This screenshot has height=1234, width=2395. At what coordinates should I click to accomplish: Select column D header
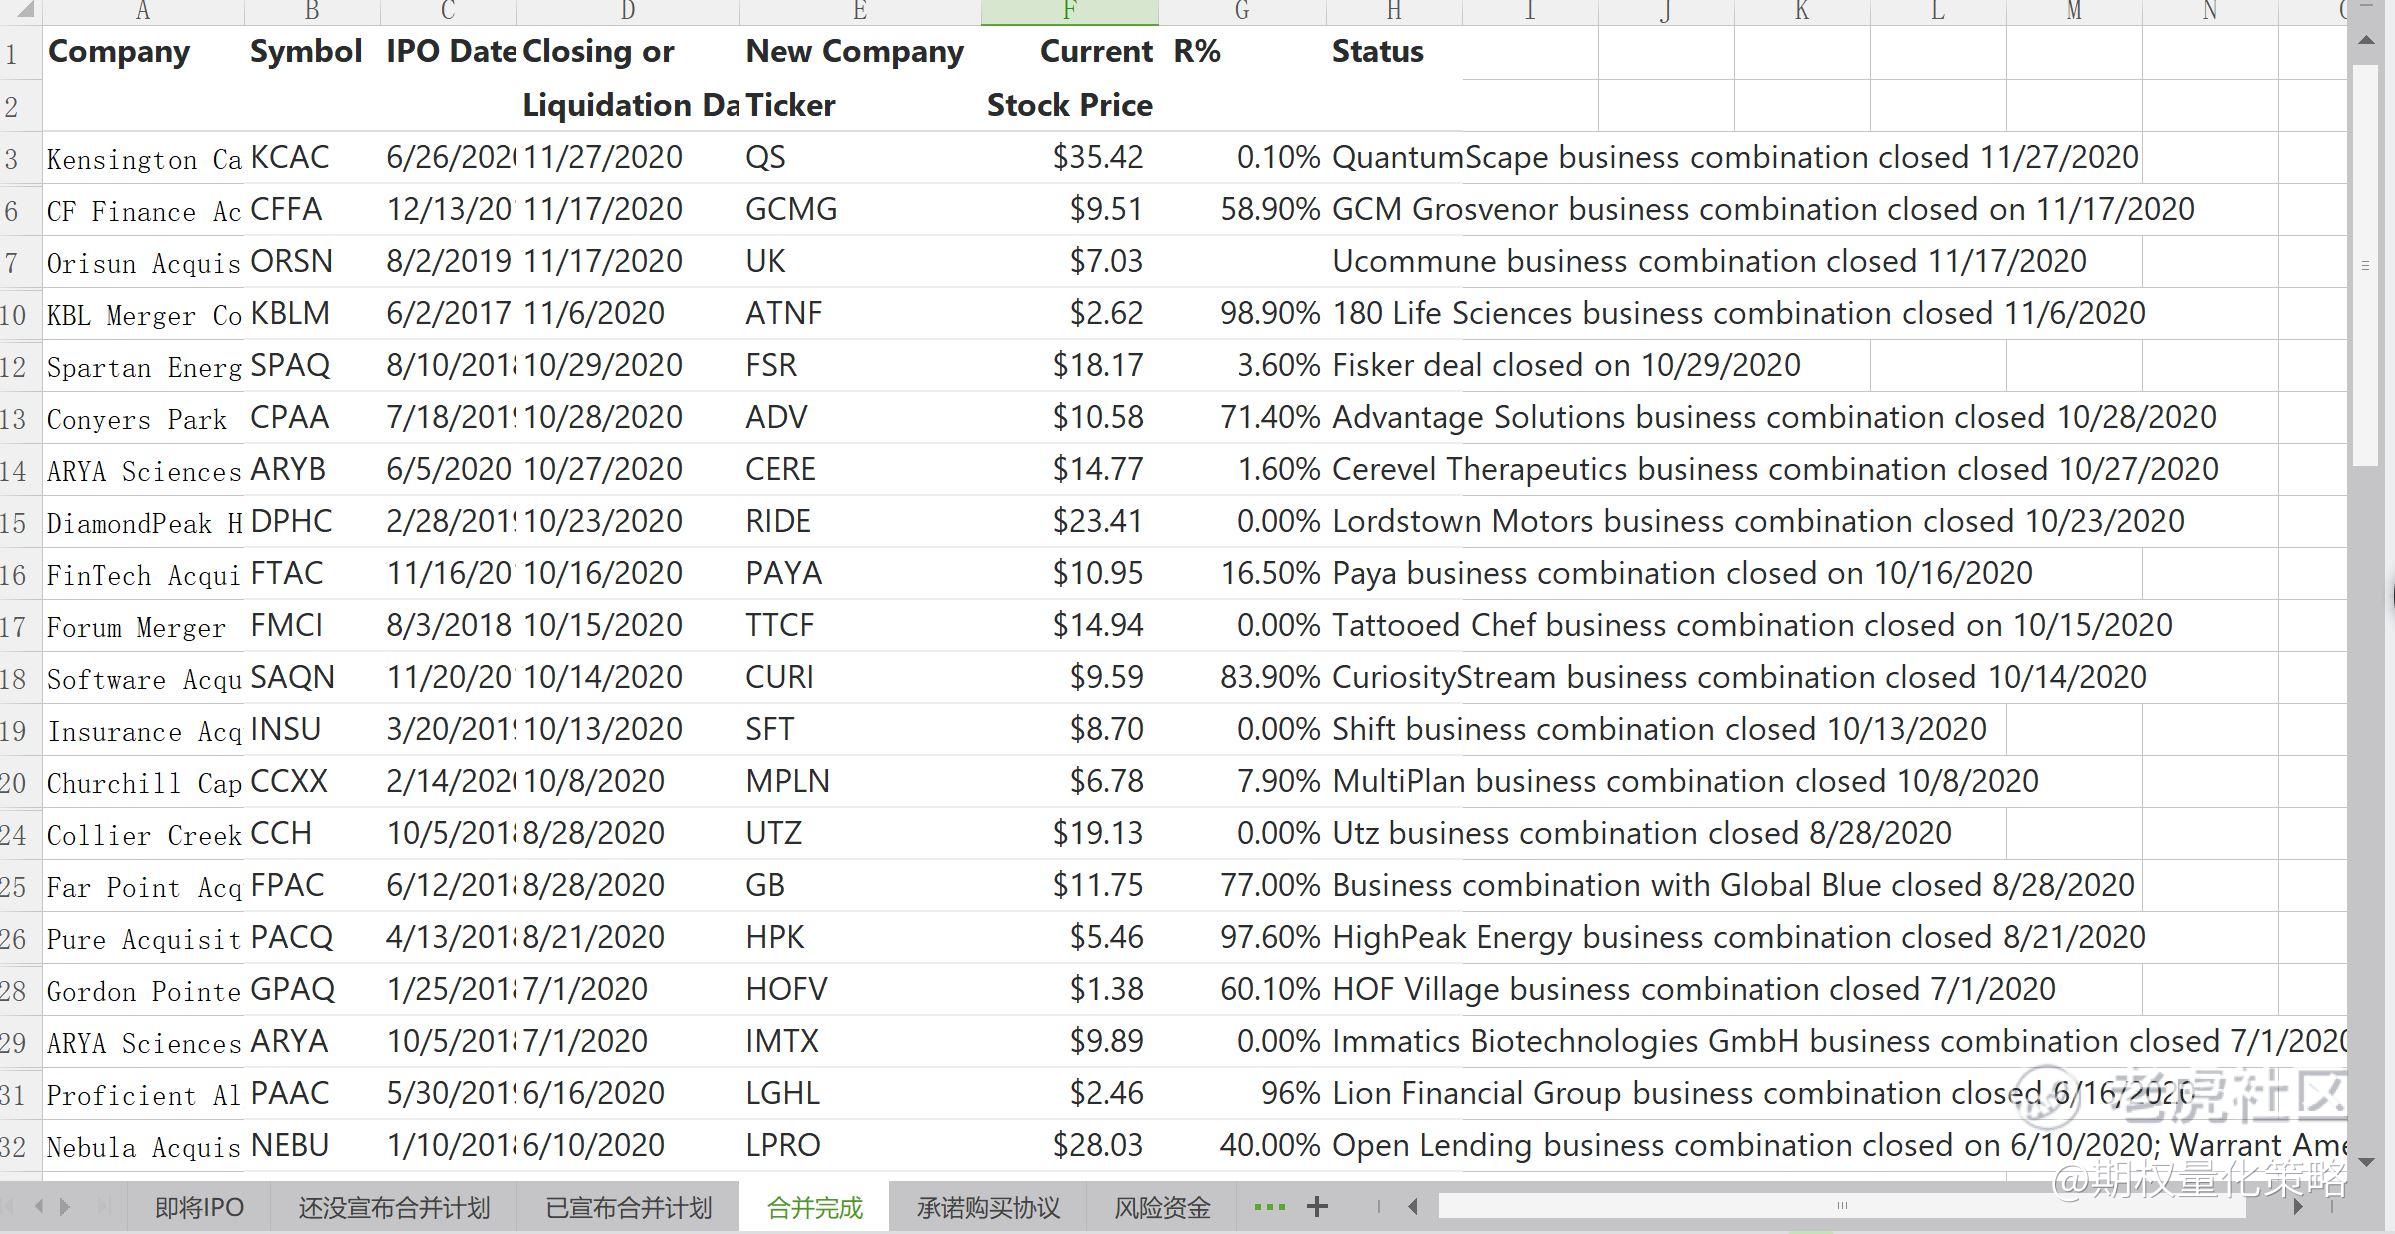pyautogui.click(x=628, y=12)
